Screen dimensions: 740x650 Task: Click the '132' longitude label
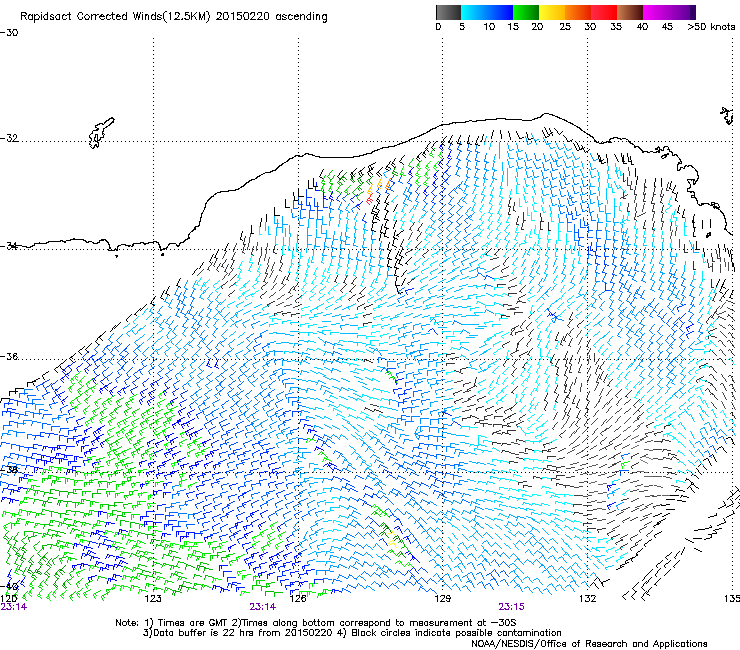587,599
